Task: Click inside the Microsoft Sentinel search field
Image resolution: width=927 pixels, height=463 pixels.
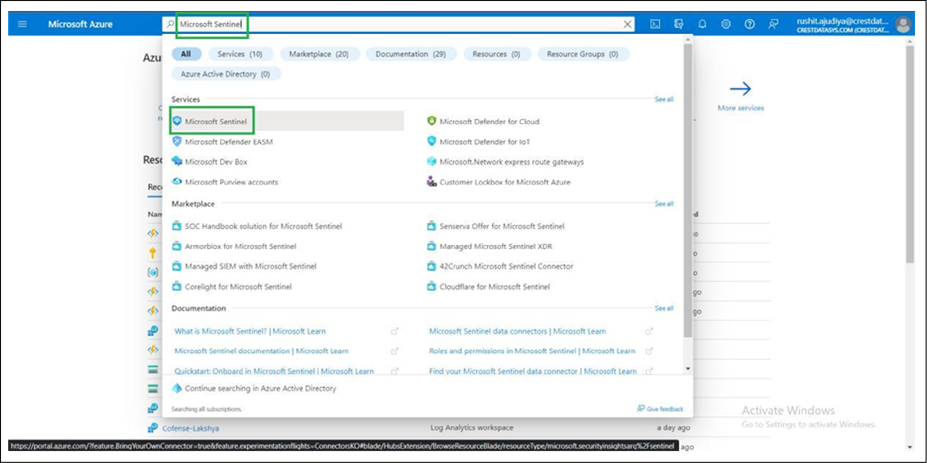Action: point(399,24)
